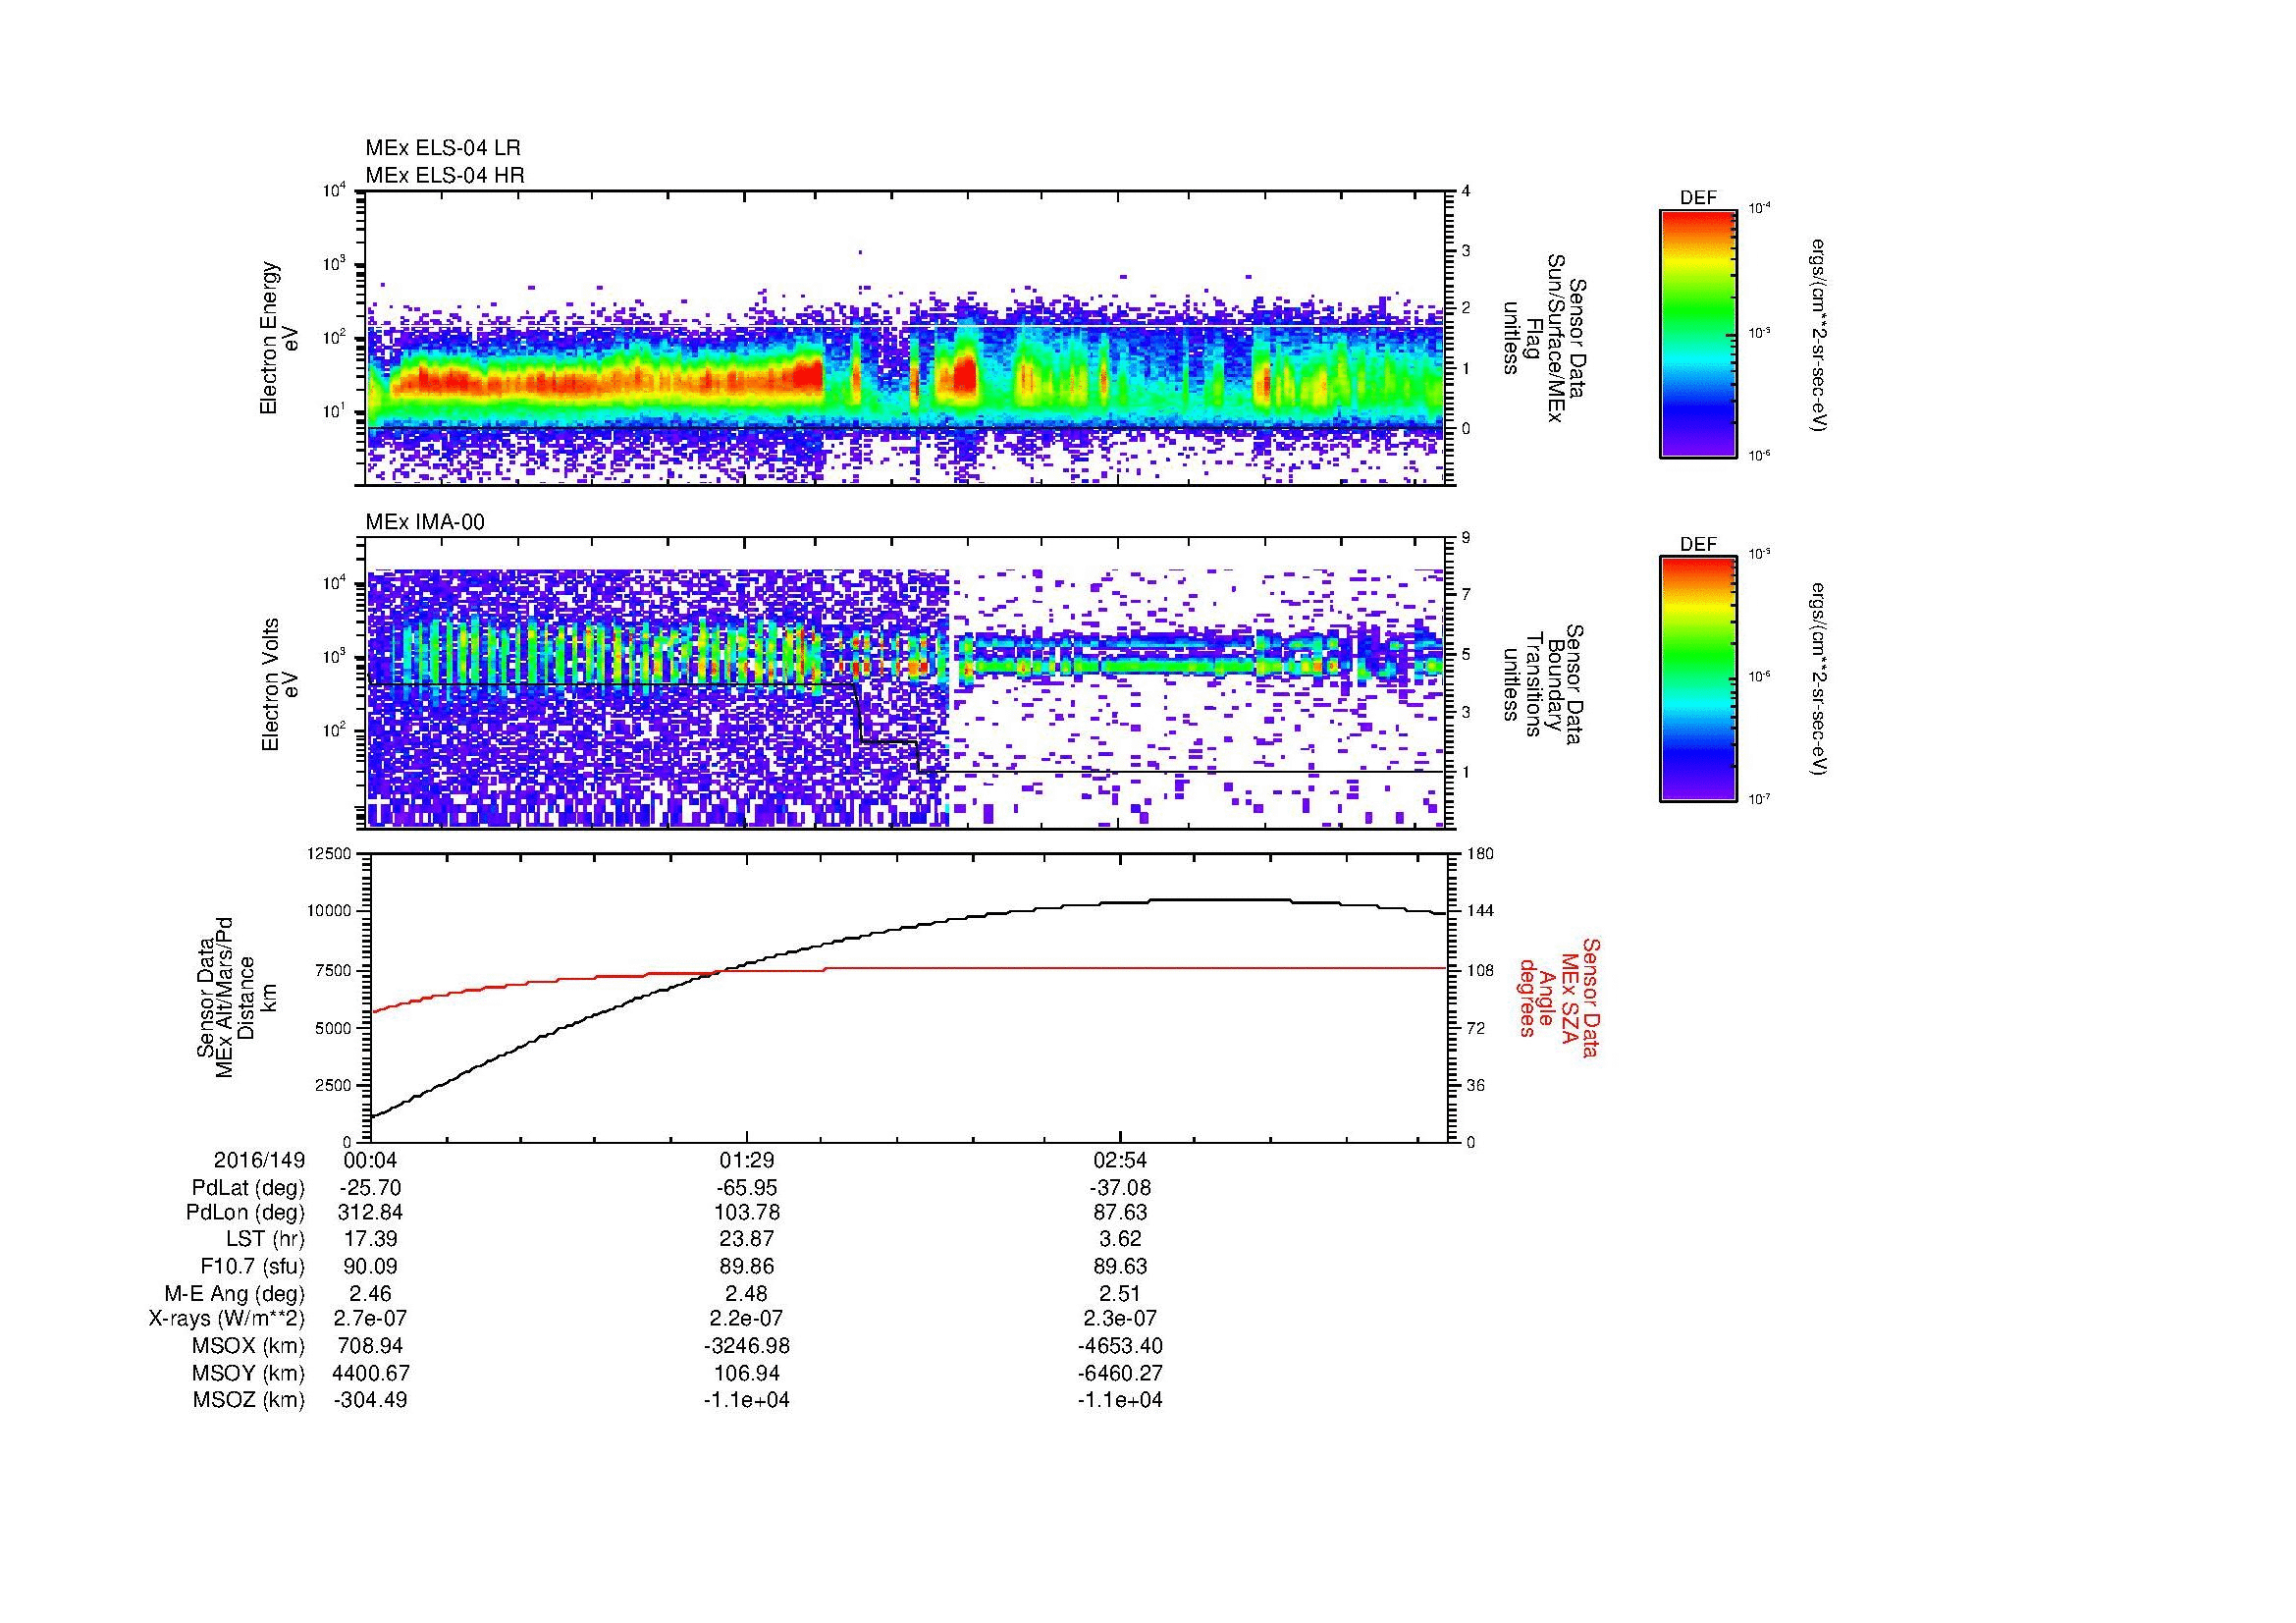Screen dimensions: 2296x1623
Task: Click the M-E Ang value '2.46'
Action: (370, 1293)
